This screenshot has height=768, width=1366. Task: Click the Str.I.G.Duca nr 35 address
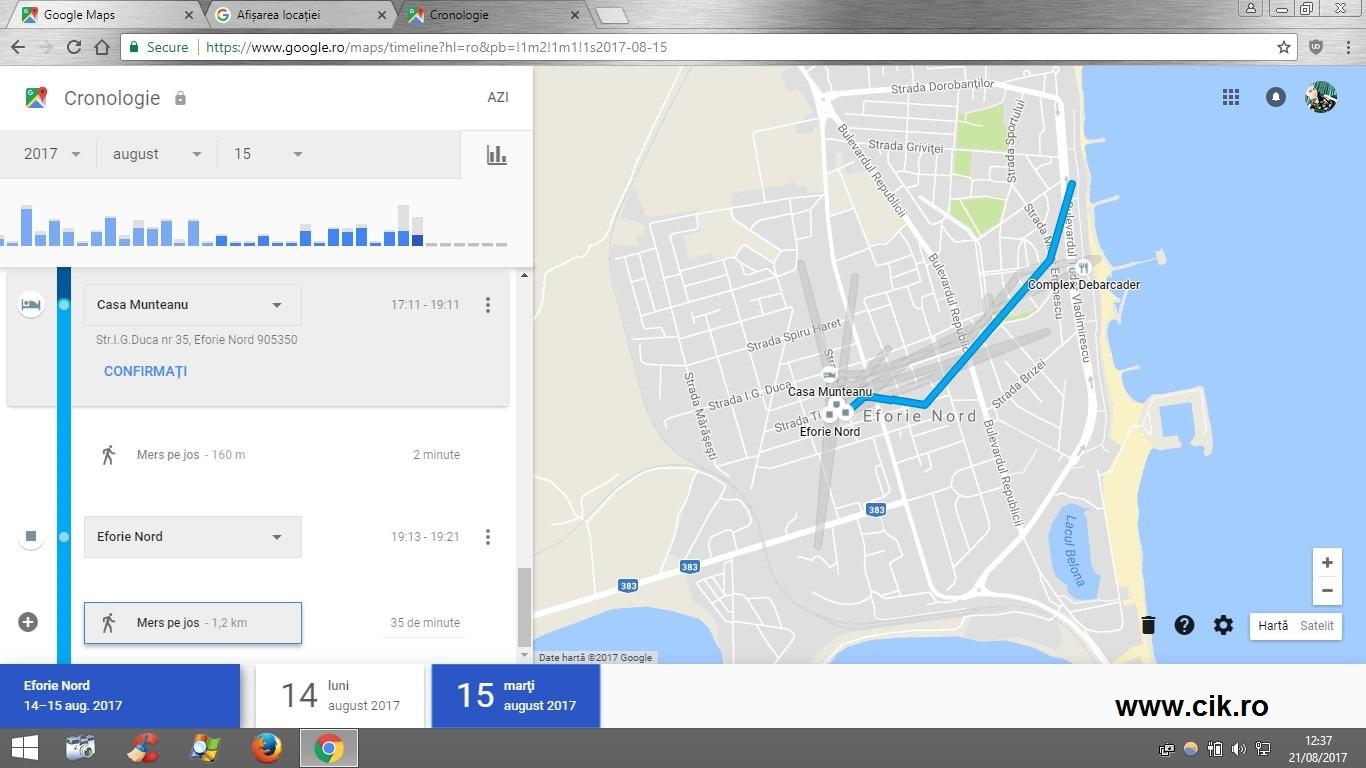(x=197, y=340)
